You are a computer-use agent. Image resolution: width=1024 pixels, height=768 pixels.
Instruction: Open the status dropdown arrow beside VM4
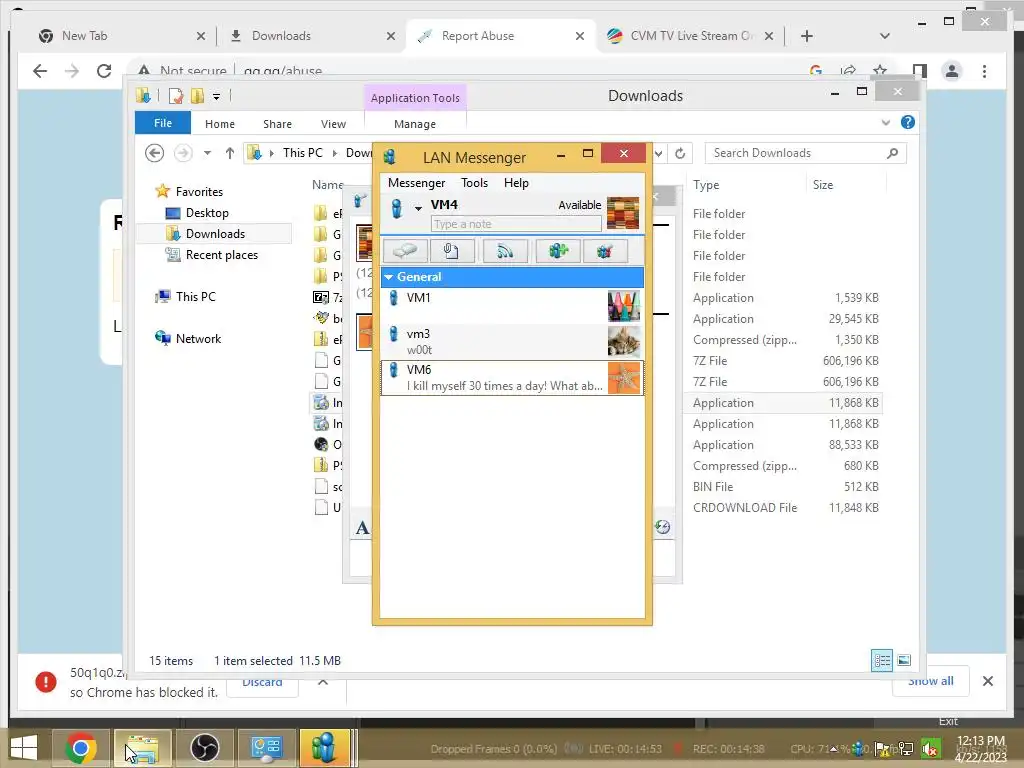click(418, 208)
